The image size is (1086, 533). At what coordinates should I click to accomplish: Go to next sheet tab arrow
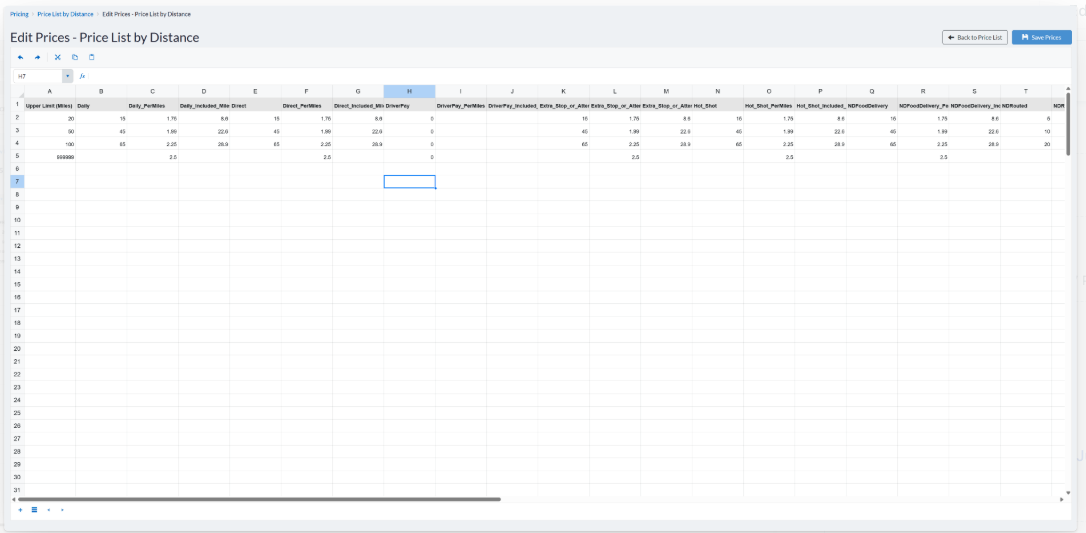tap(62, 509)
